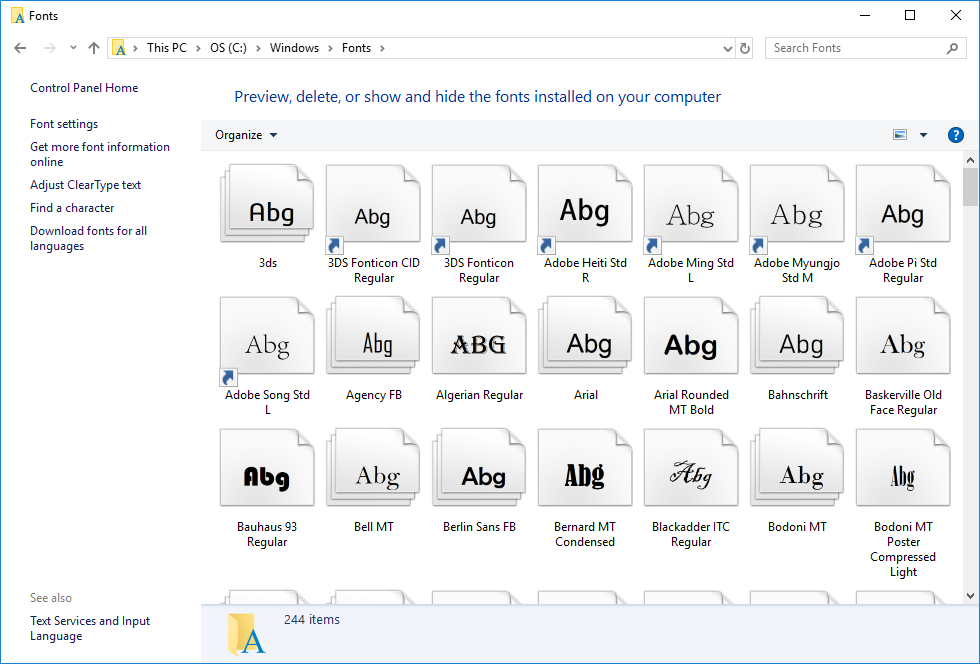The height and width of the screenshot is (664, 980).
Task: Open recent locations dropdown arrow
Action: click(73, 48)
